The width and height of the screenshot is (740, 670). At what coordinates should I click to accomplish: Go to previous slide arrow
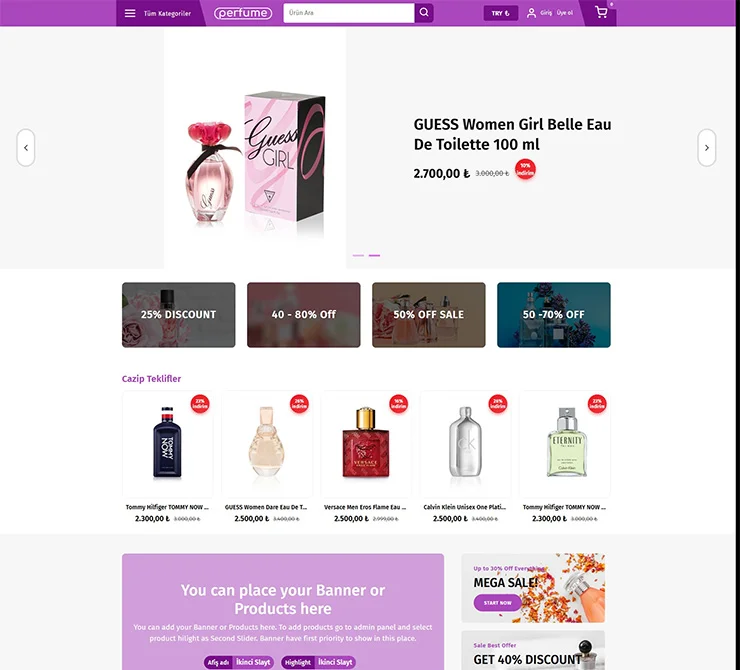[x=26, y=148]
